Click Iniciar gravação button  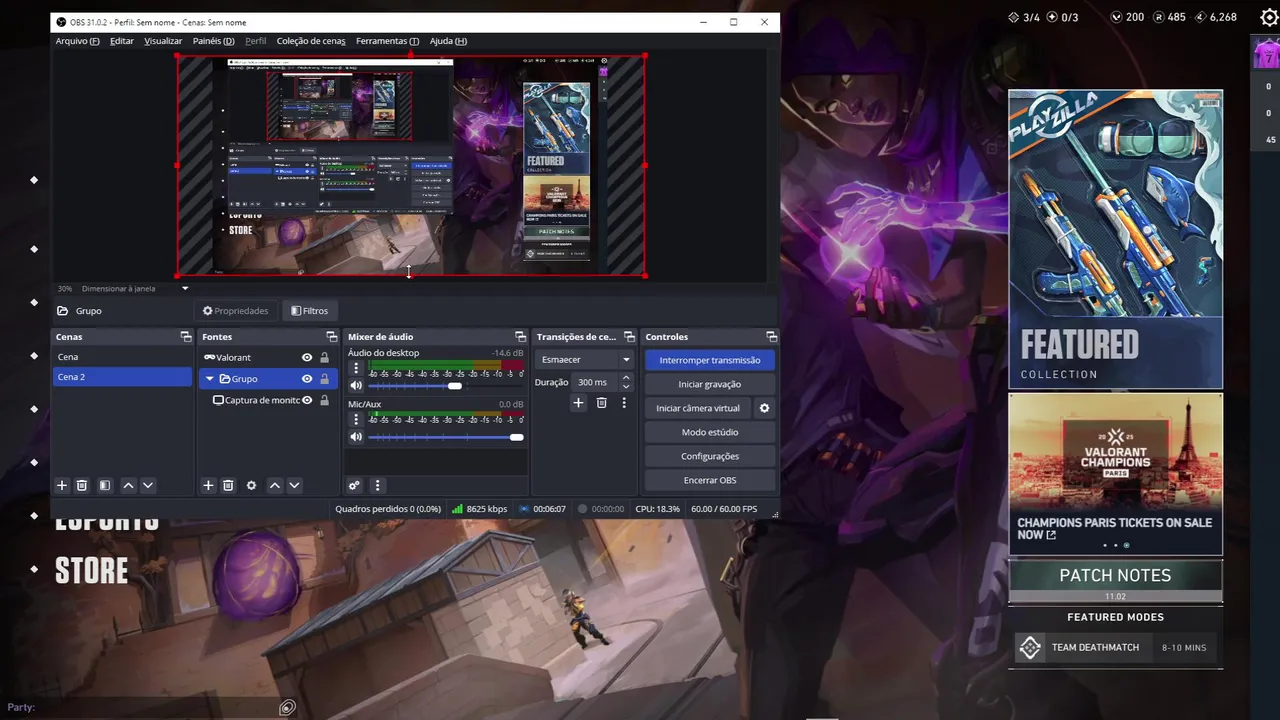pyautogui.click(x=710, y=384)
